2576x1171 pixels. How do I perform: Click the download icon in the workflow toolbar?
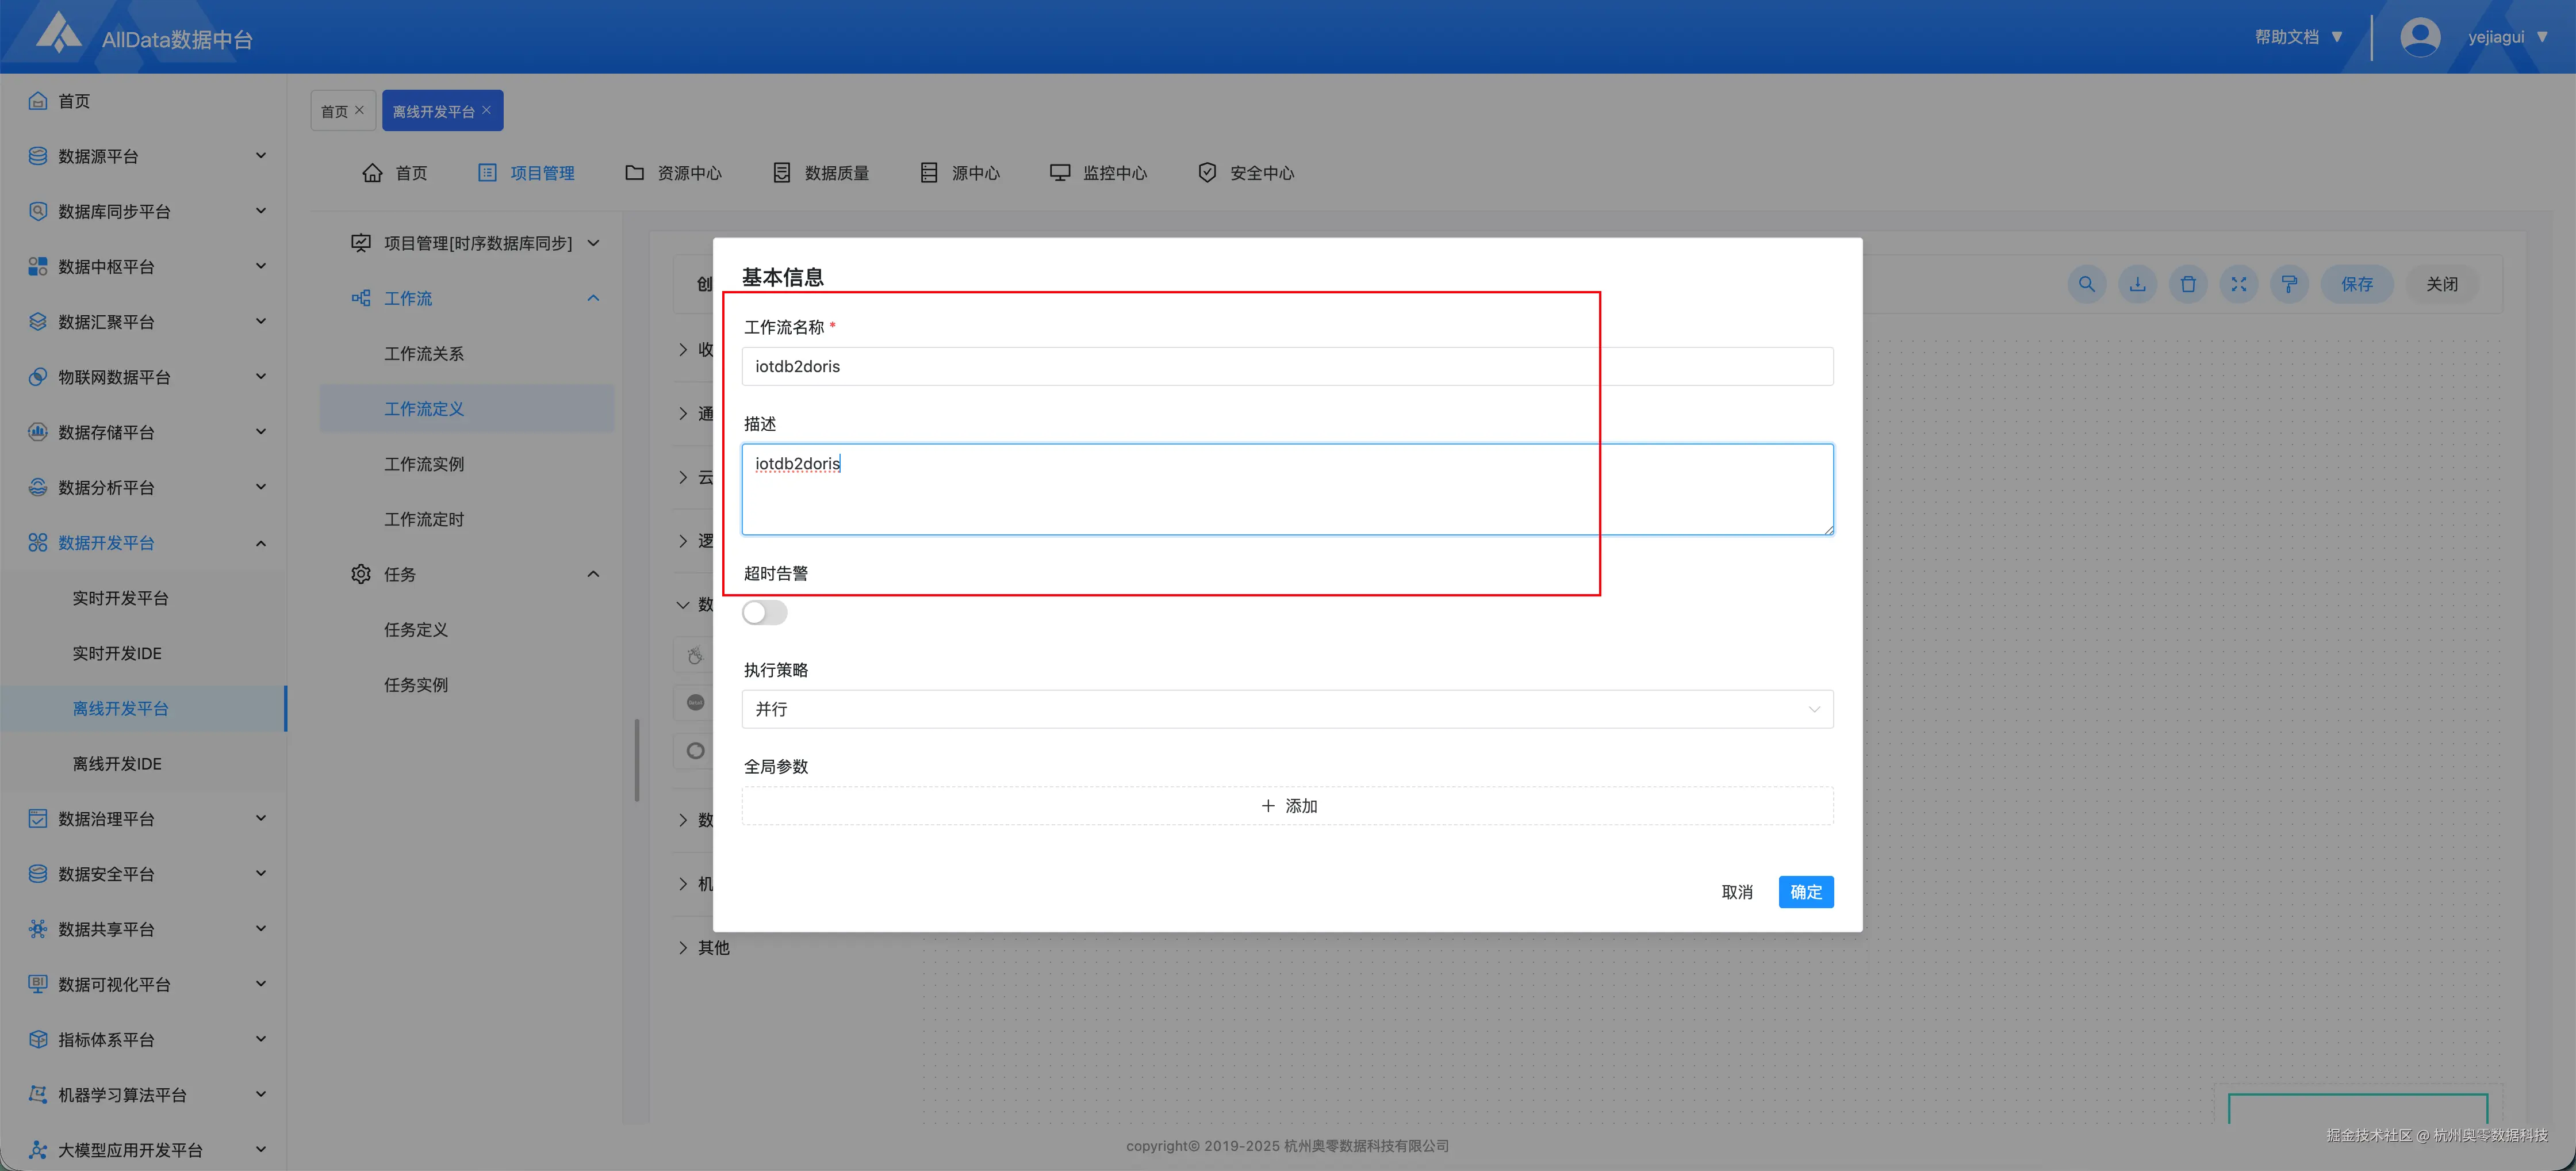click(2137, 284)
